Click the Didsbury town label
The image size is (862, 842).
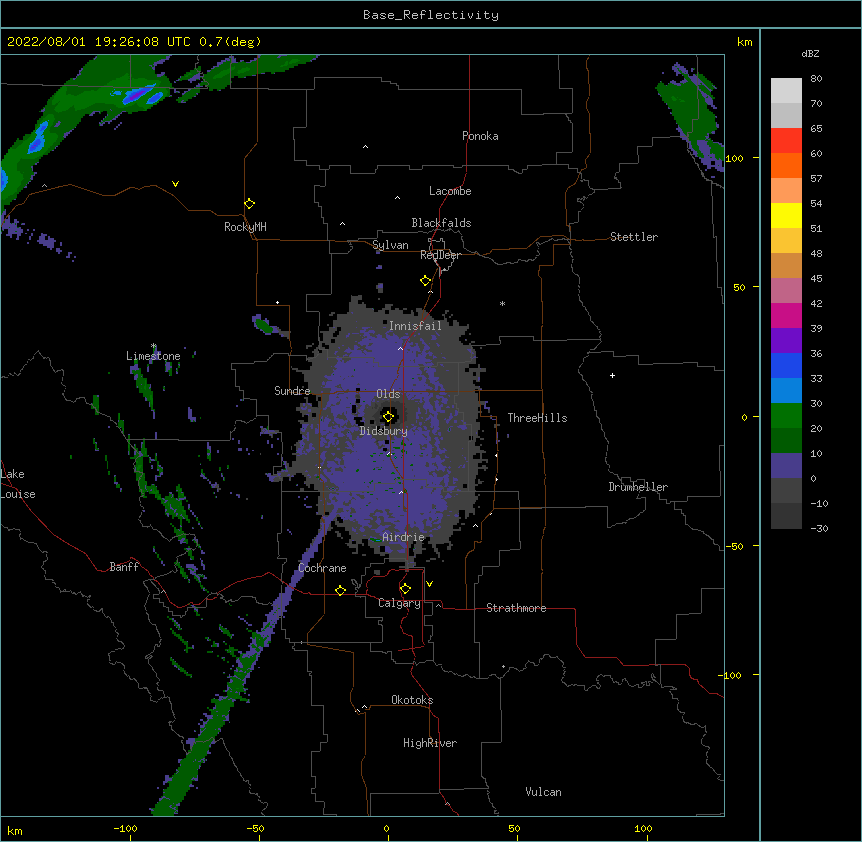(383, 431)
